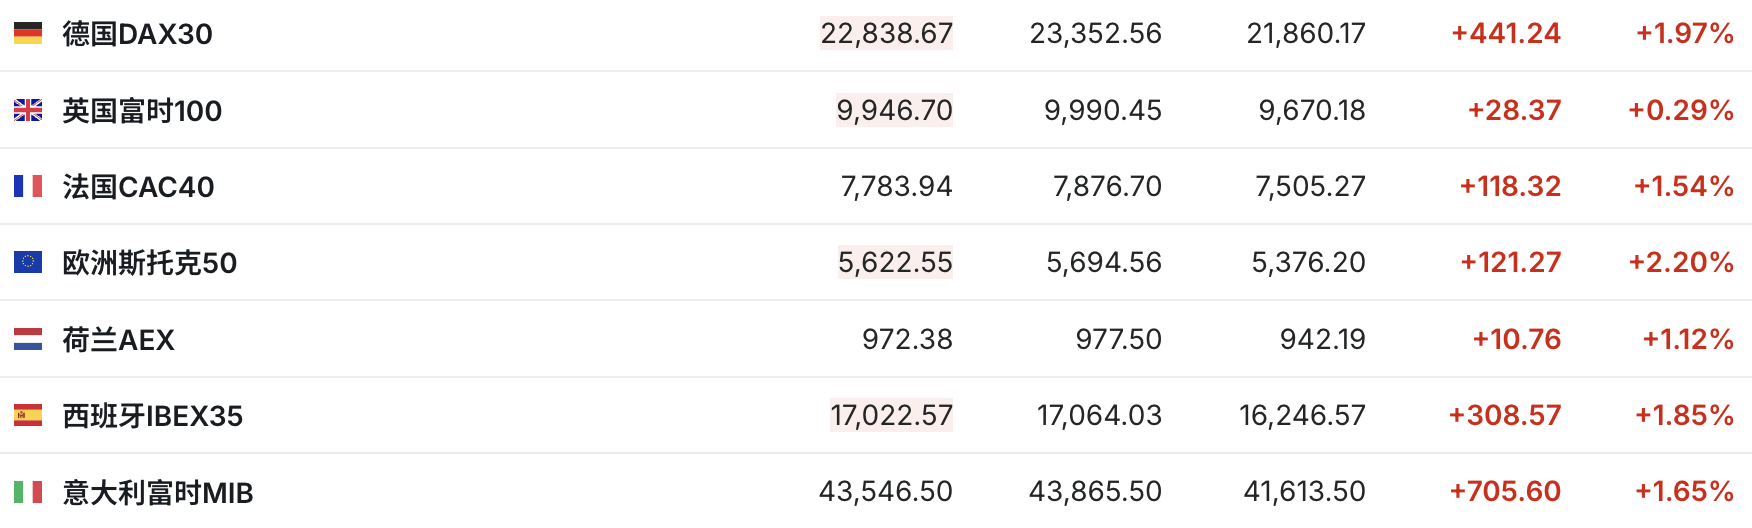
Task: Open the 法国CAC40 index link
Action: tap(138, 187)
